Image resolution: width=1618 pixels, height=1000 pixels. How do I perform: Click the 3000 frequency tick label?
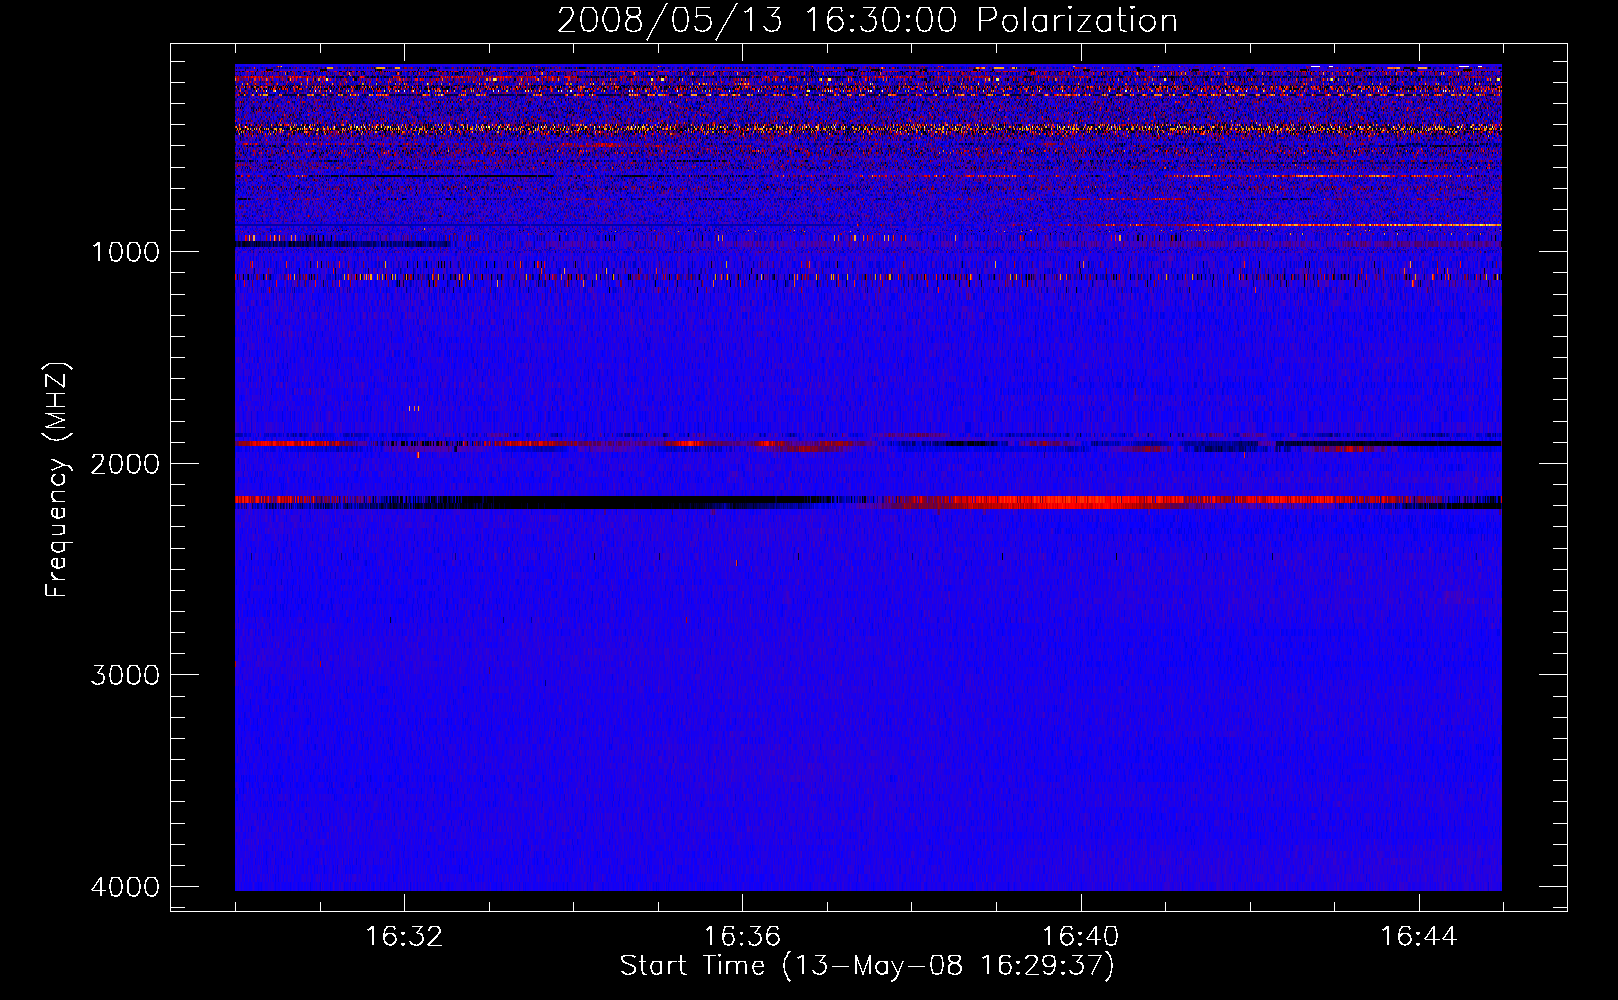(x=125, y=675)
